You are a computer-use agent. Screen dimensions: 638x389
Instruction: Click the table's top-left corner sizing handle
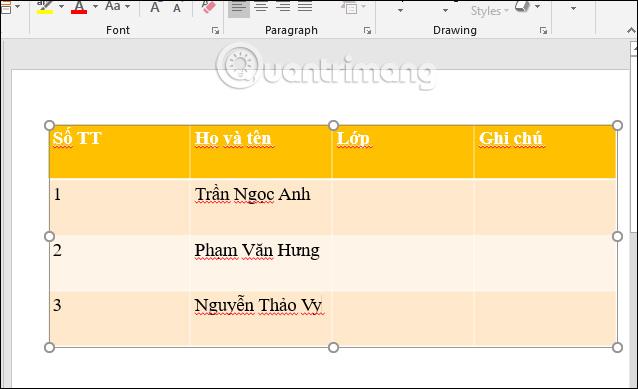(x=49, y=125)
